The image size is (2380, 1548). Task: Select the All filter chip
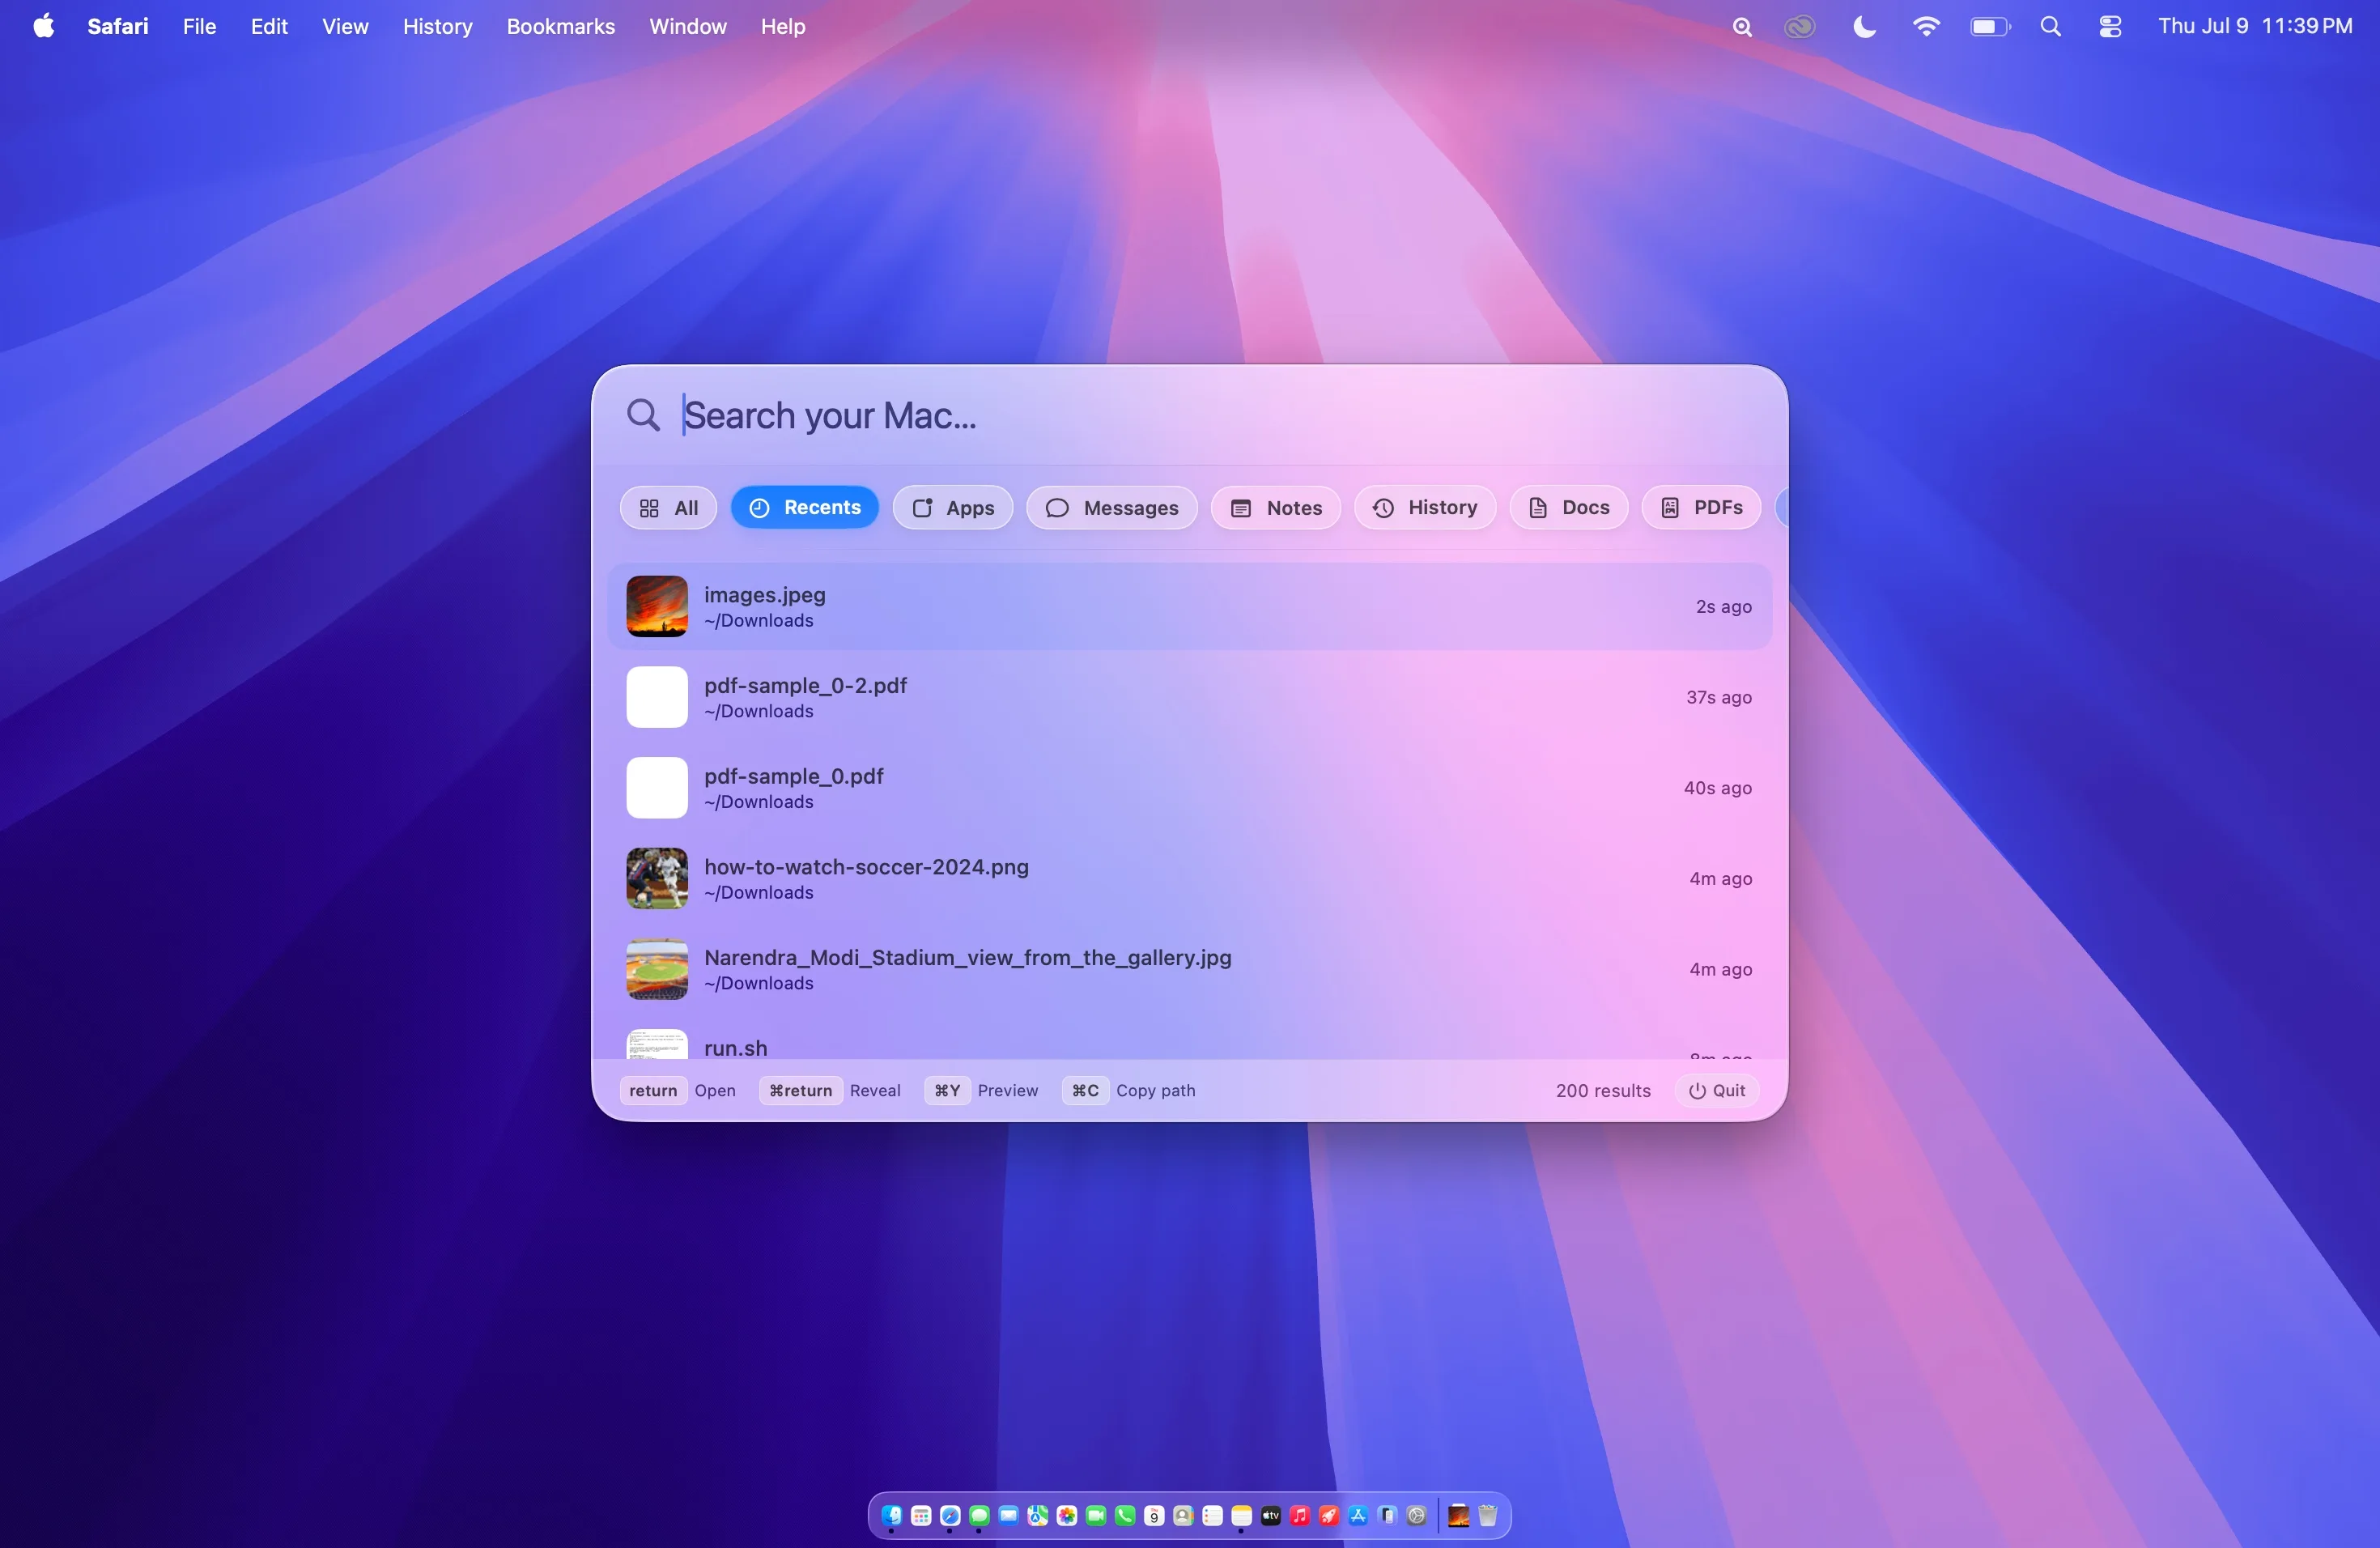(x=668, y=508)
